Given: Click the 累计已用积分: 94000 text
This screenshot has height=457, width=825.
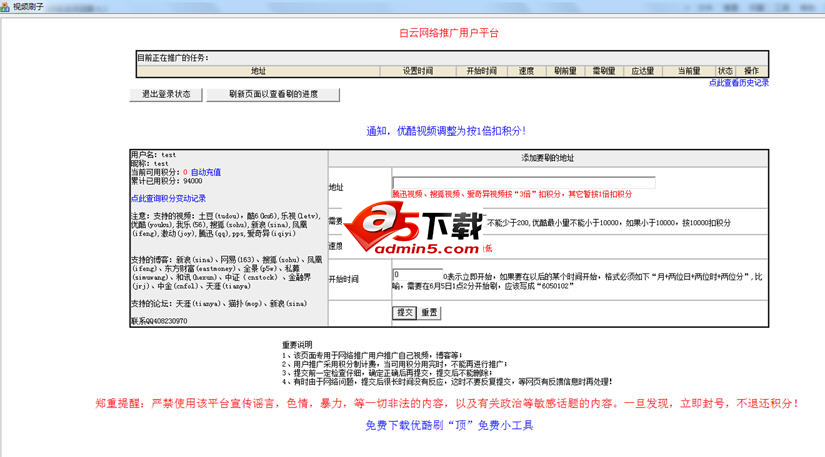Looking at the screenshot, I should pos(167,181).
